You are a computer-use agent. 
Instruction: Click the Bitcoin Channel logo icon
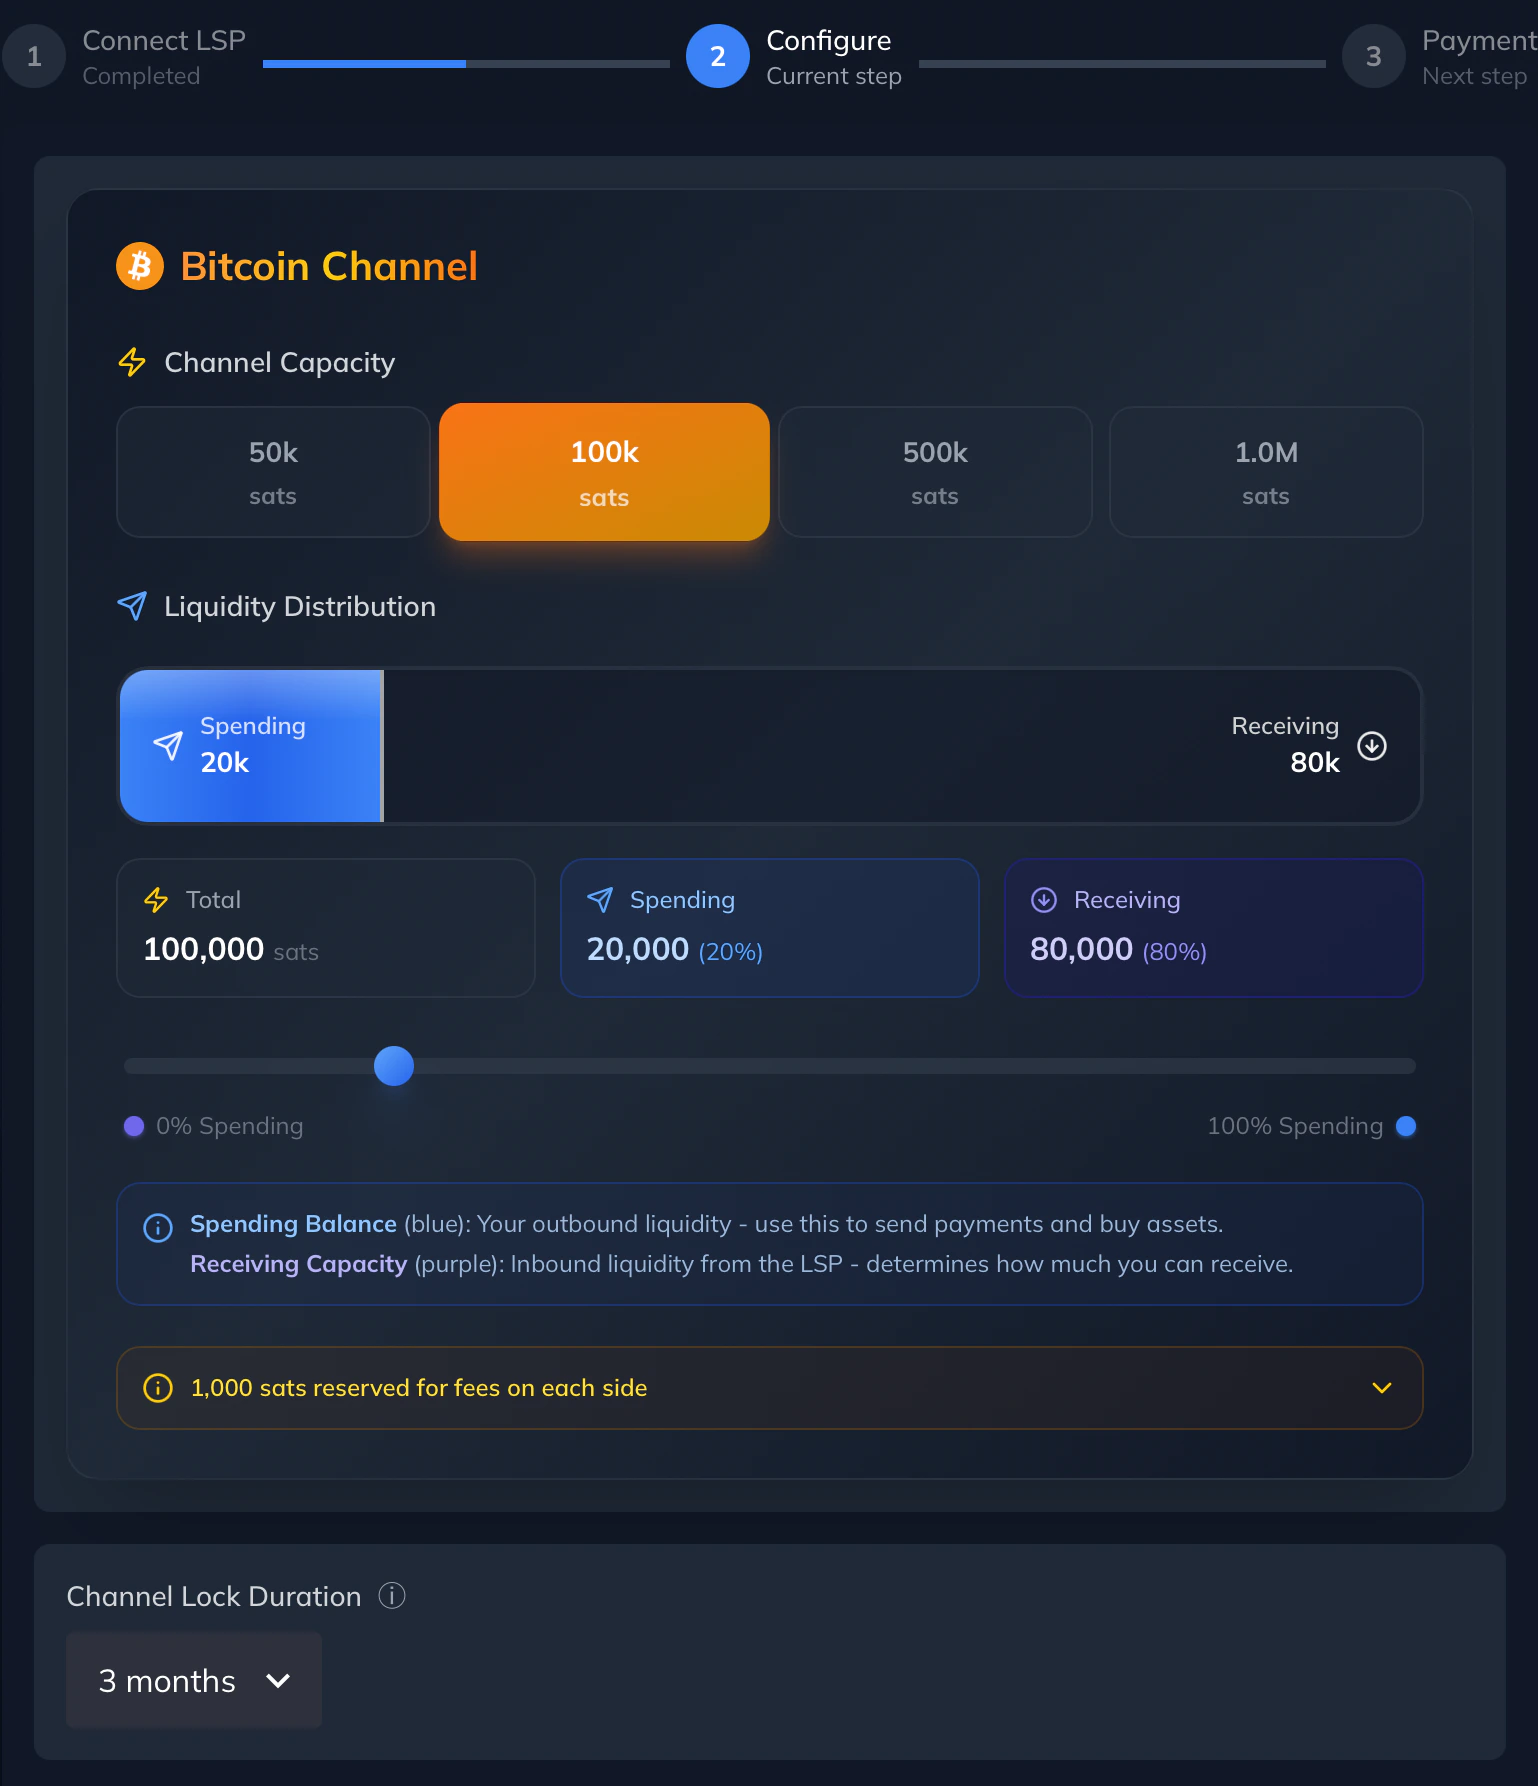[x=139, y=265]
